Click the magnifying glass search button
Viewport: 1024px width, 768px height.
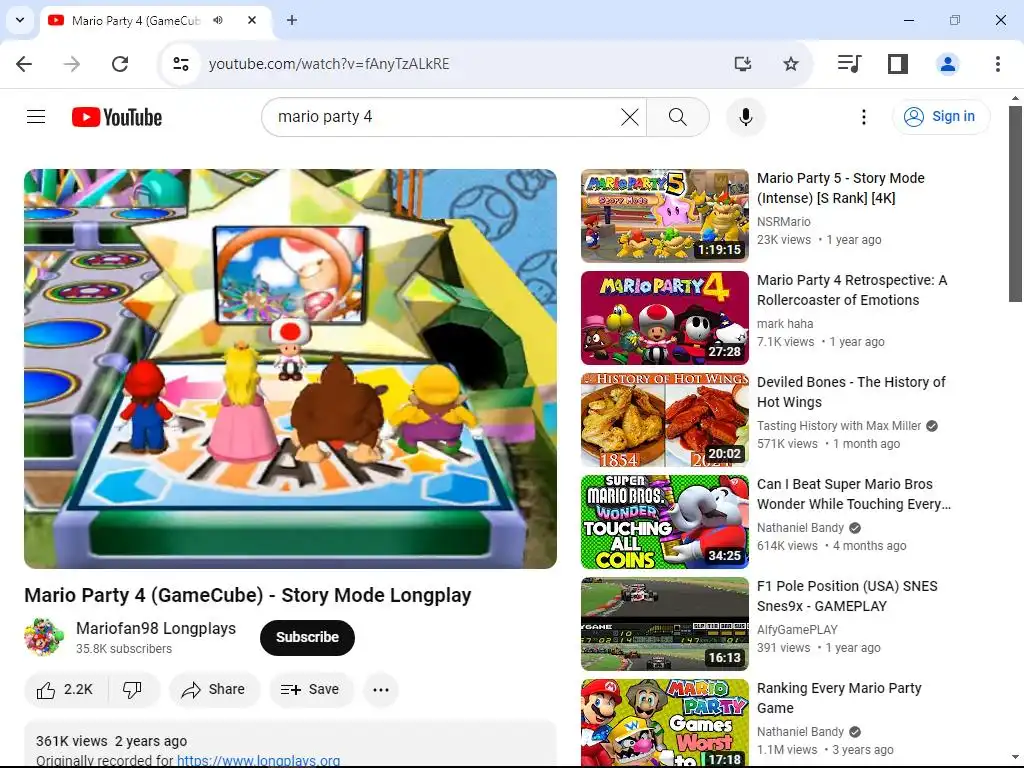pos(678,117)
